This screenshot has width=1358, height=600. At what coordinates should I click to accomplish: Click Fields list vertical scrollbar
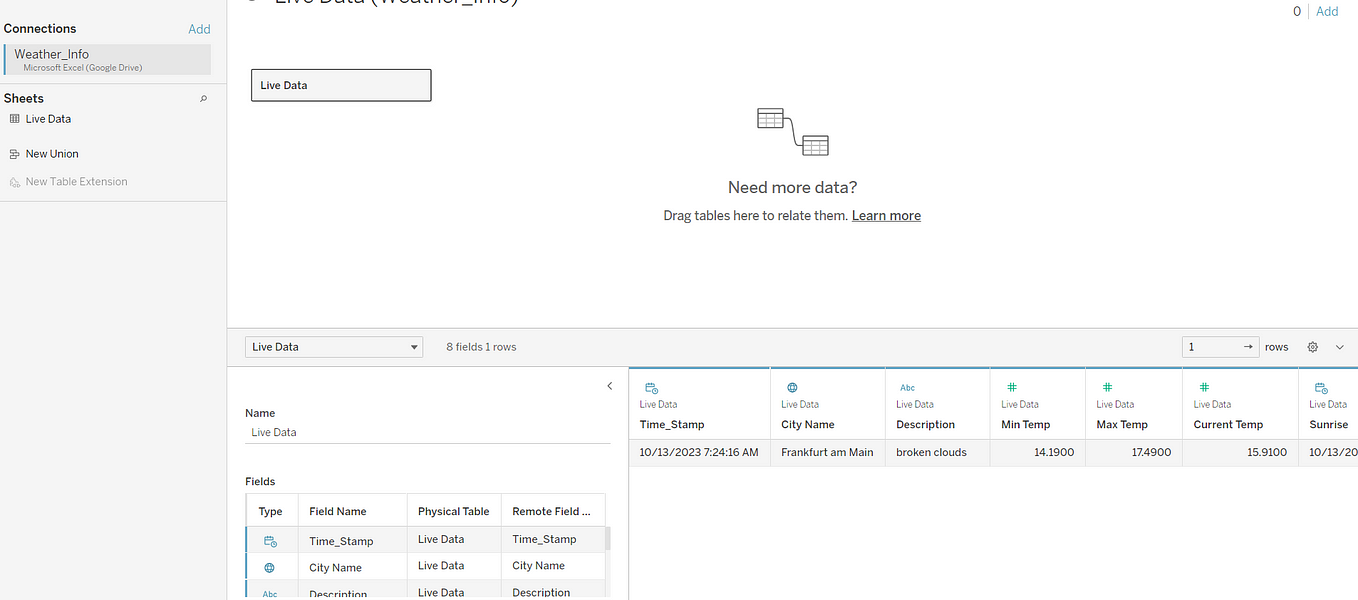coord(608,540)
